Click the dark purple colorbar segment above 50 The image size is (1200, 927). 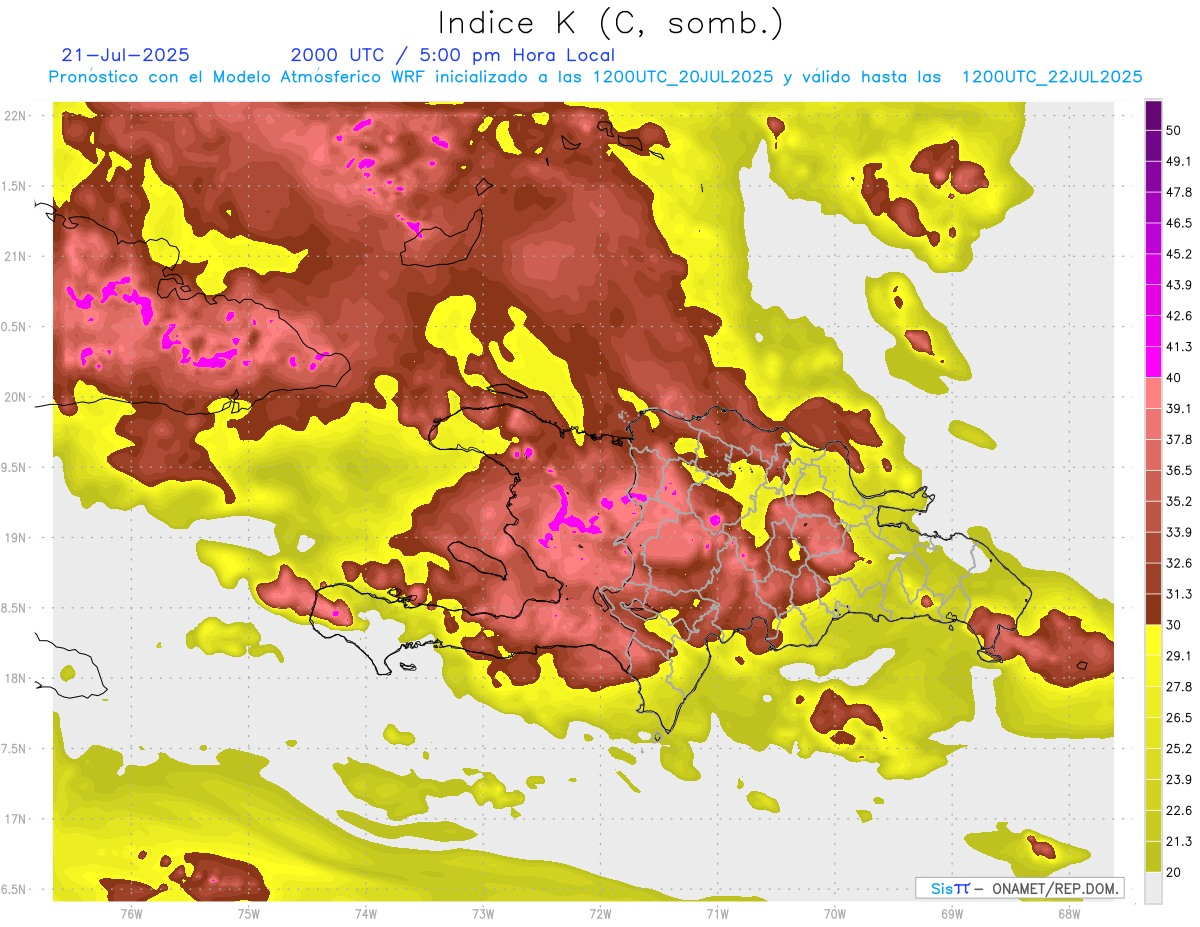1153,116
